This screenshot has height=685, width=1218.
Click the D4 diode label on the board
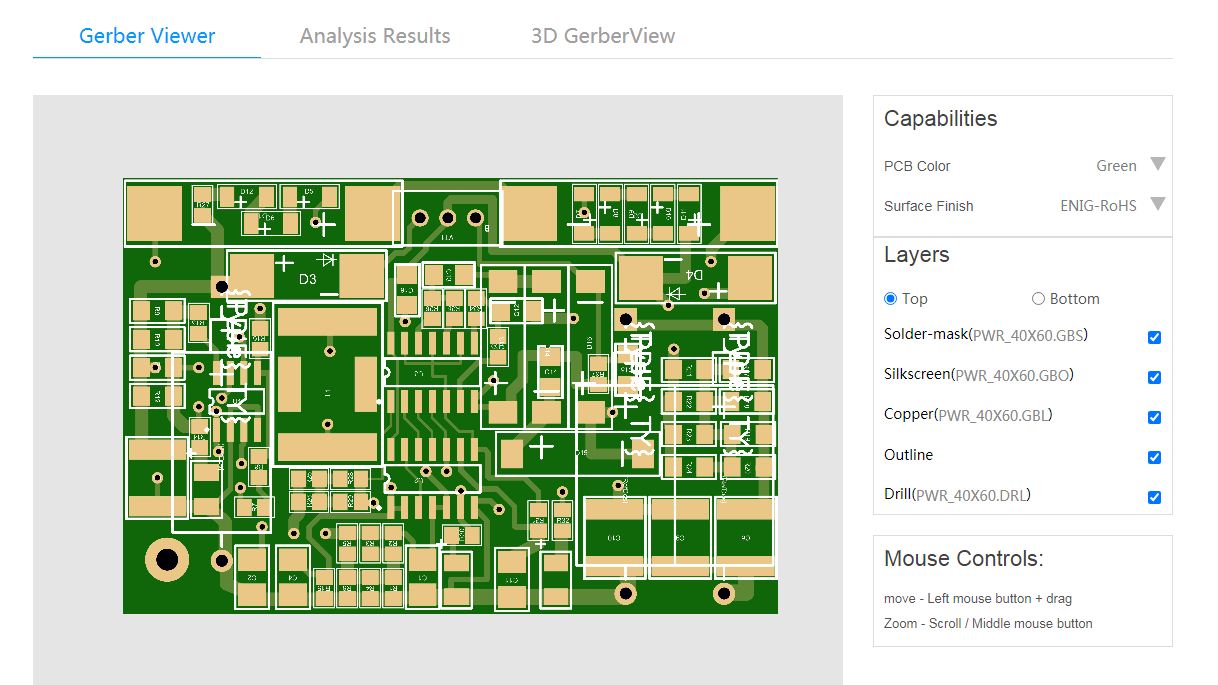[696, 274]
